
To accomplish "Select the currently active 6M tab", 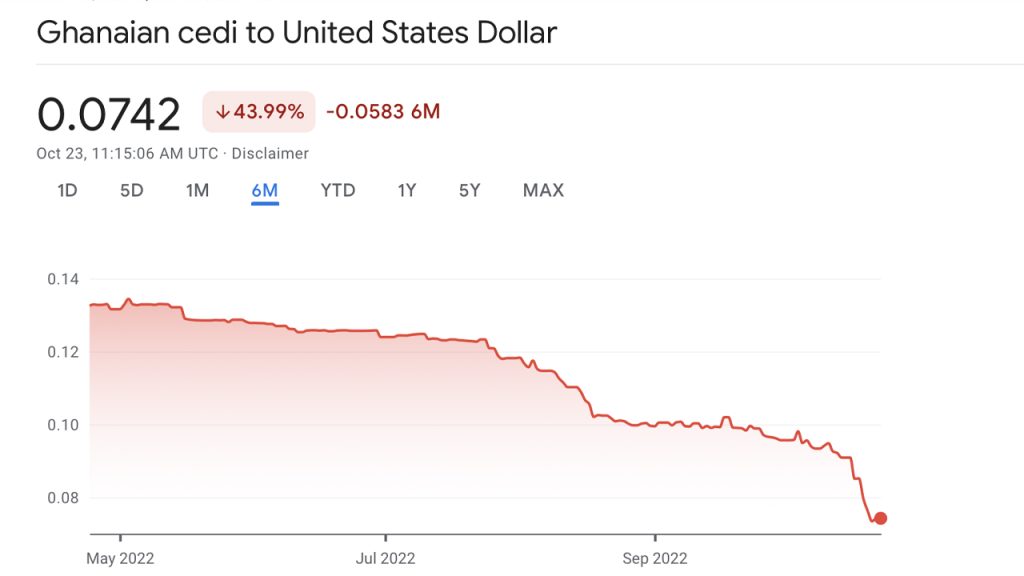I will point(264,189).
